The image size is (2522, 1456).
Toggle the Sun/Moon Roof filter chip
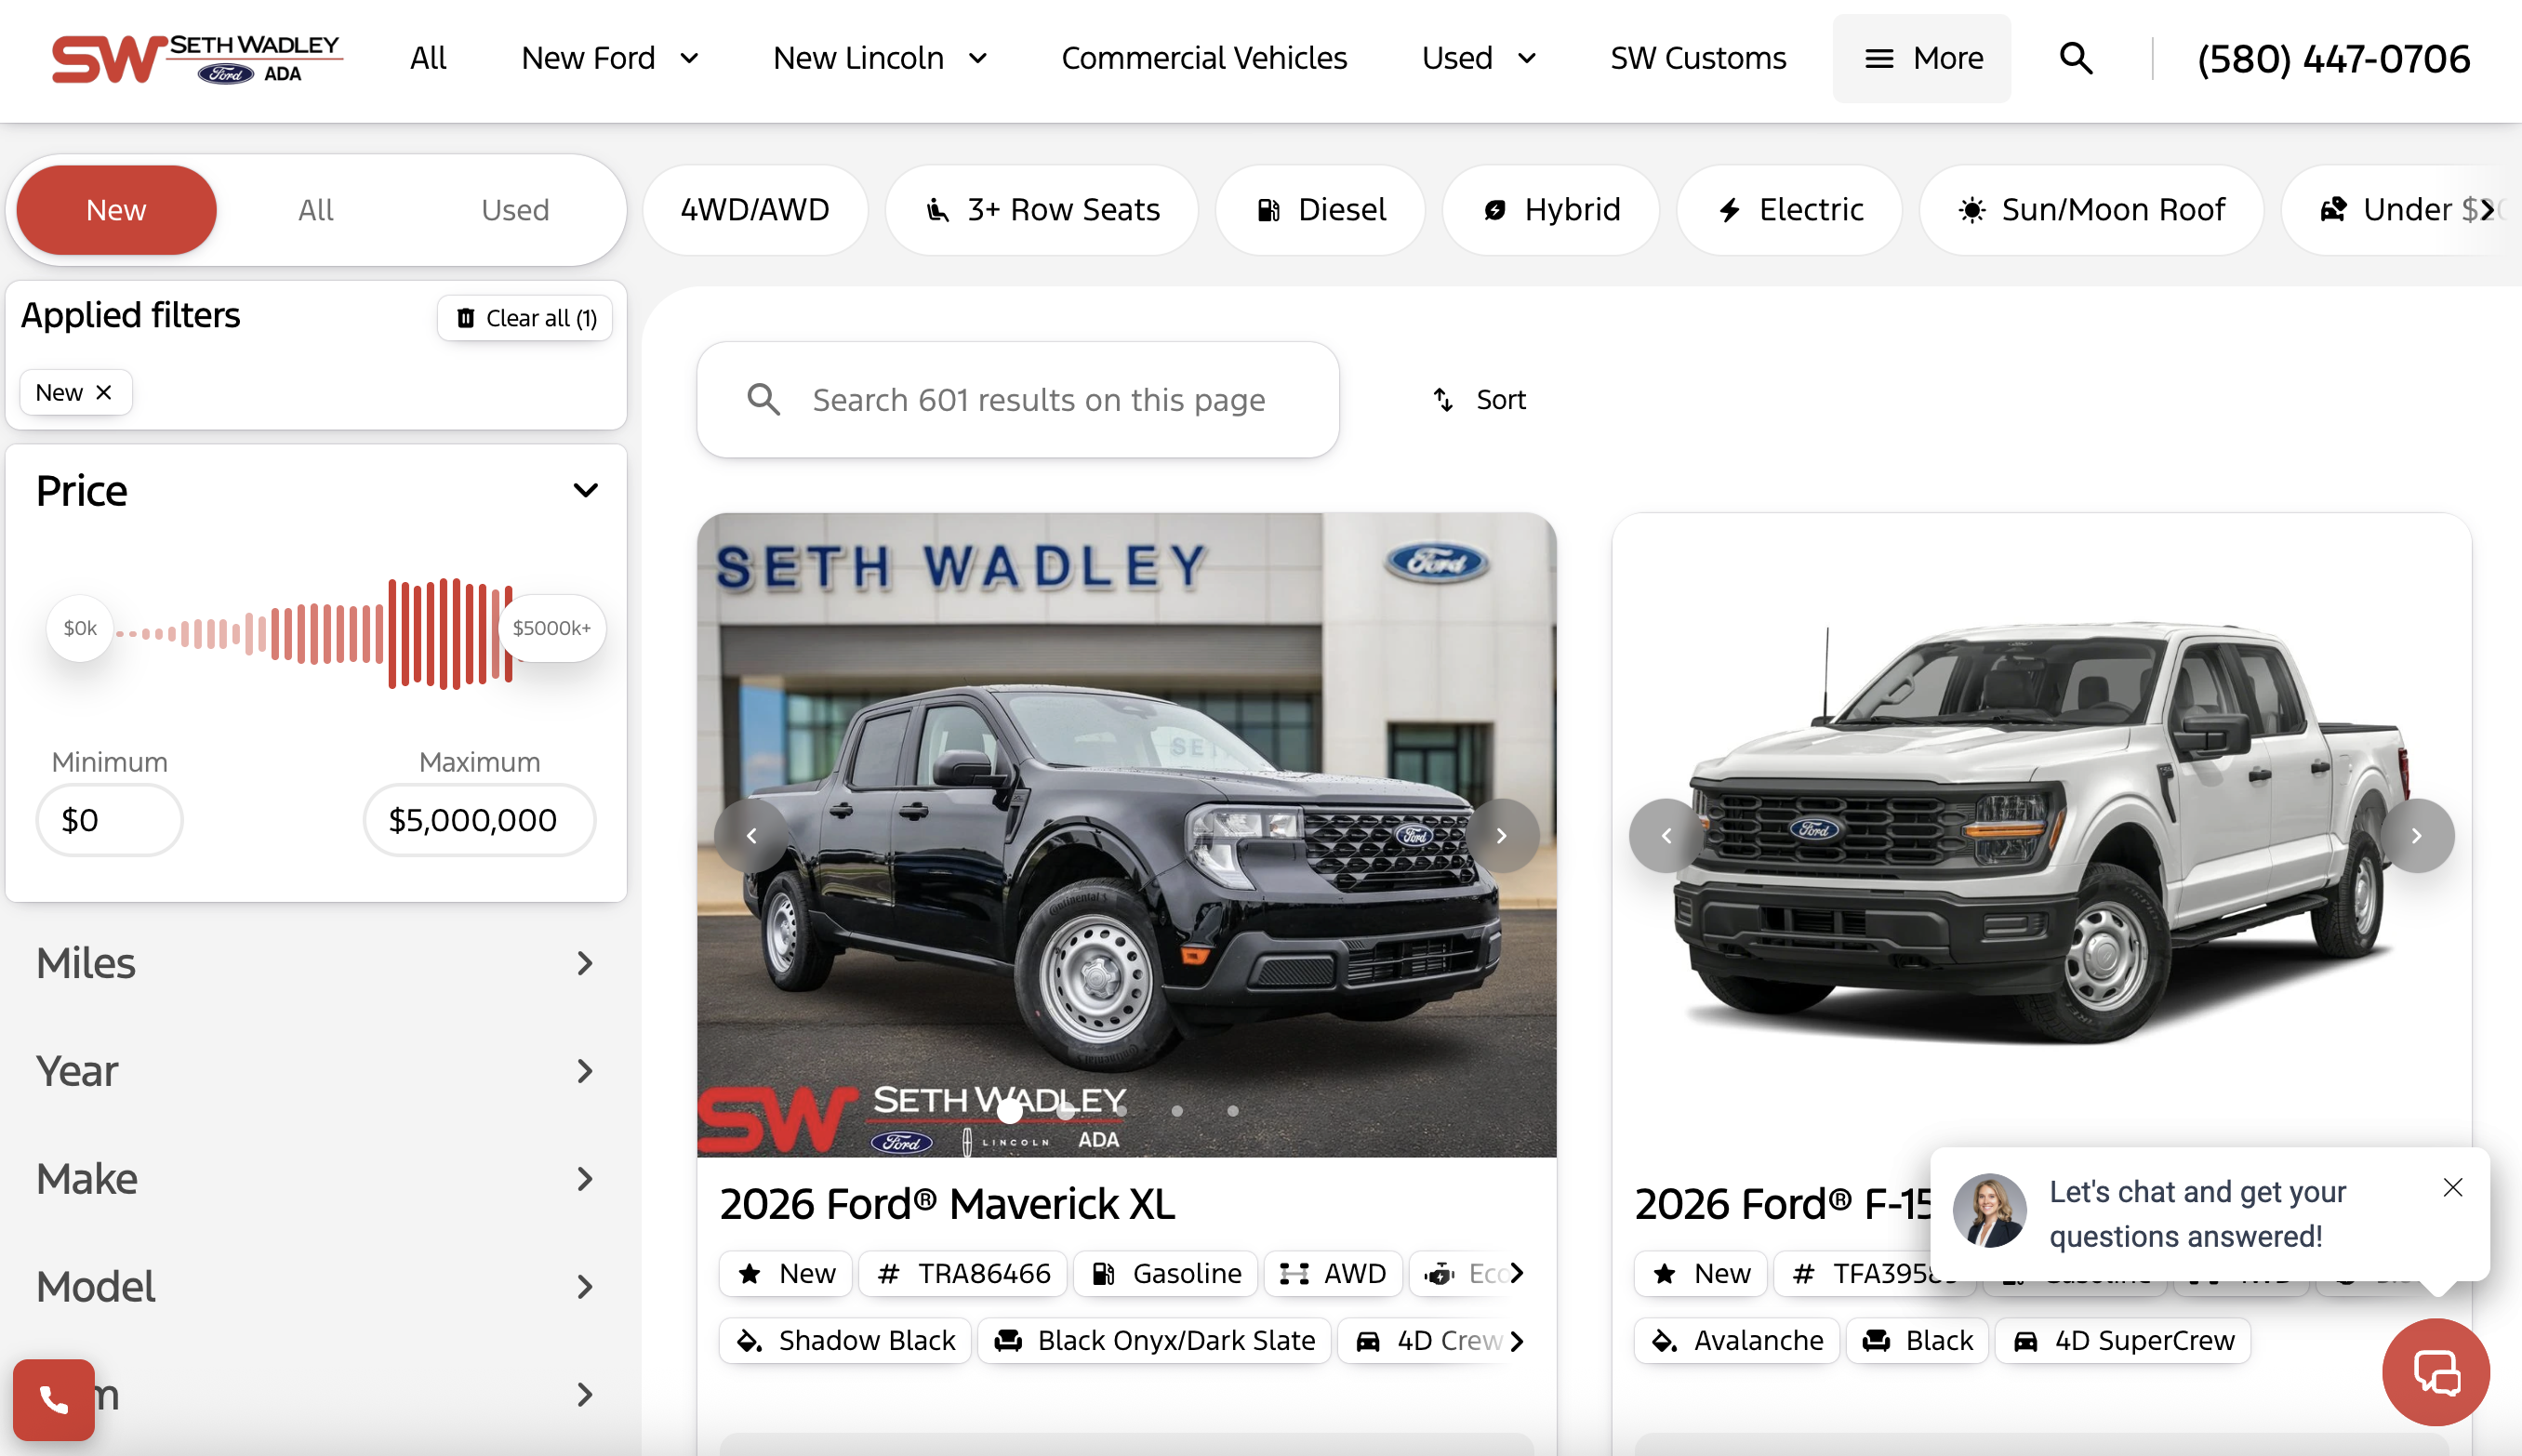(2091, 210)
